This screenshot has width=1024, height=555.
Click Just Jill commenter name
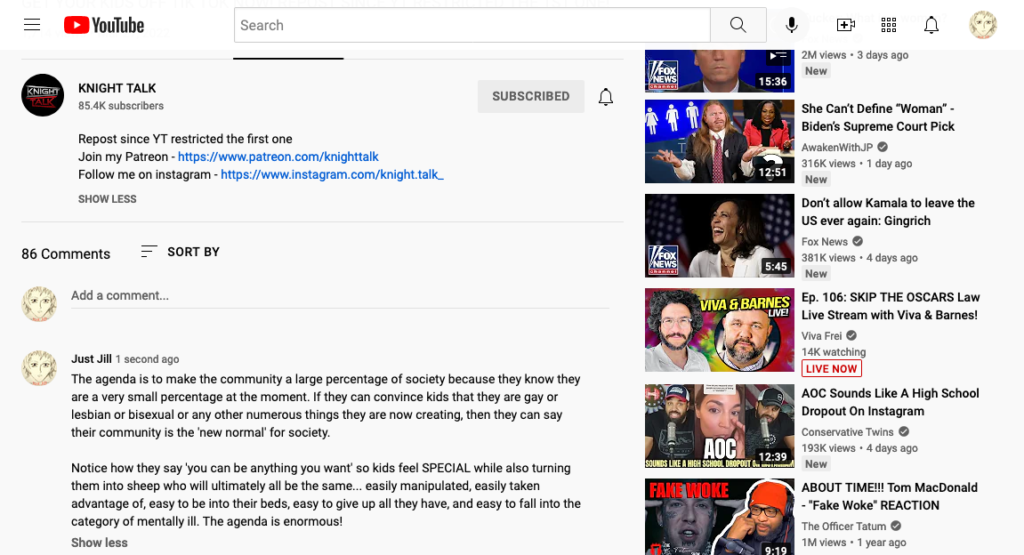click(91, 358)
